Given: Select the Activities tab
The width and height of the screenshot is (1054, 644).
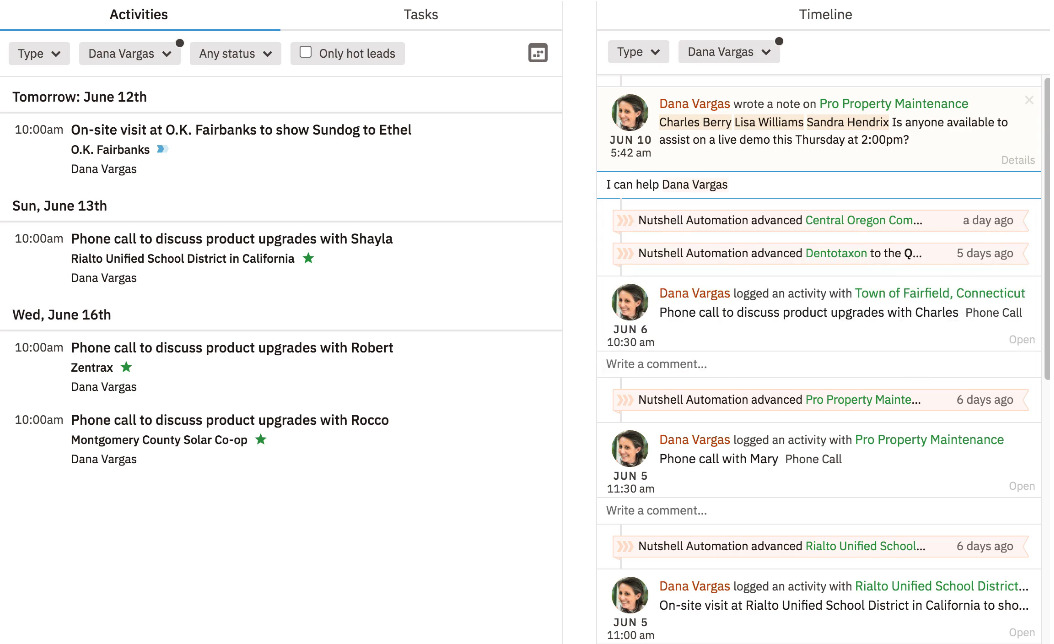Looking at the screenshot, I should tap(138, 14).
